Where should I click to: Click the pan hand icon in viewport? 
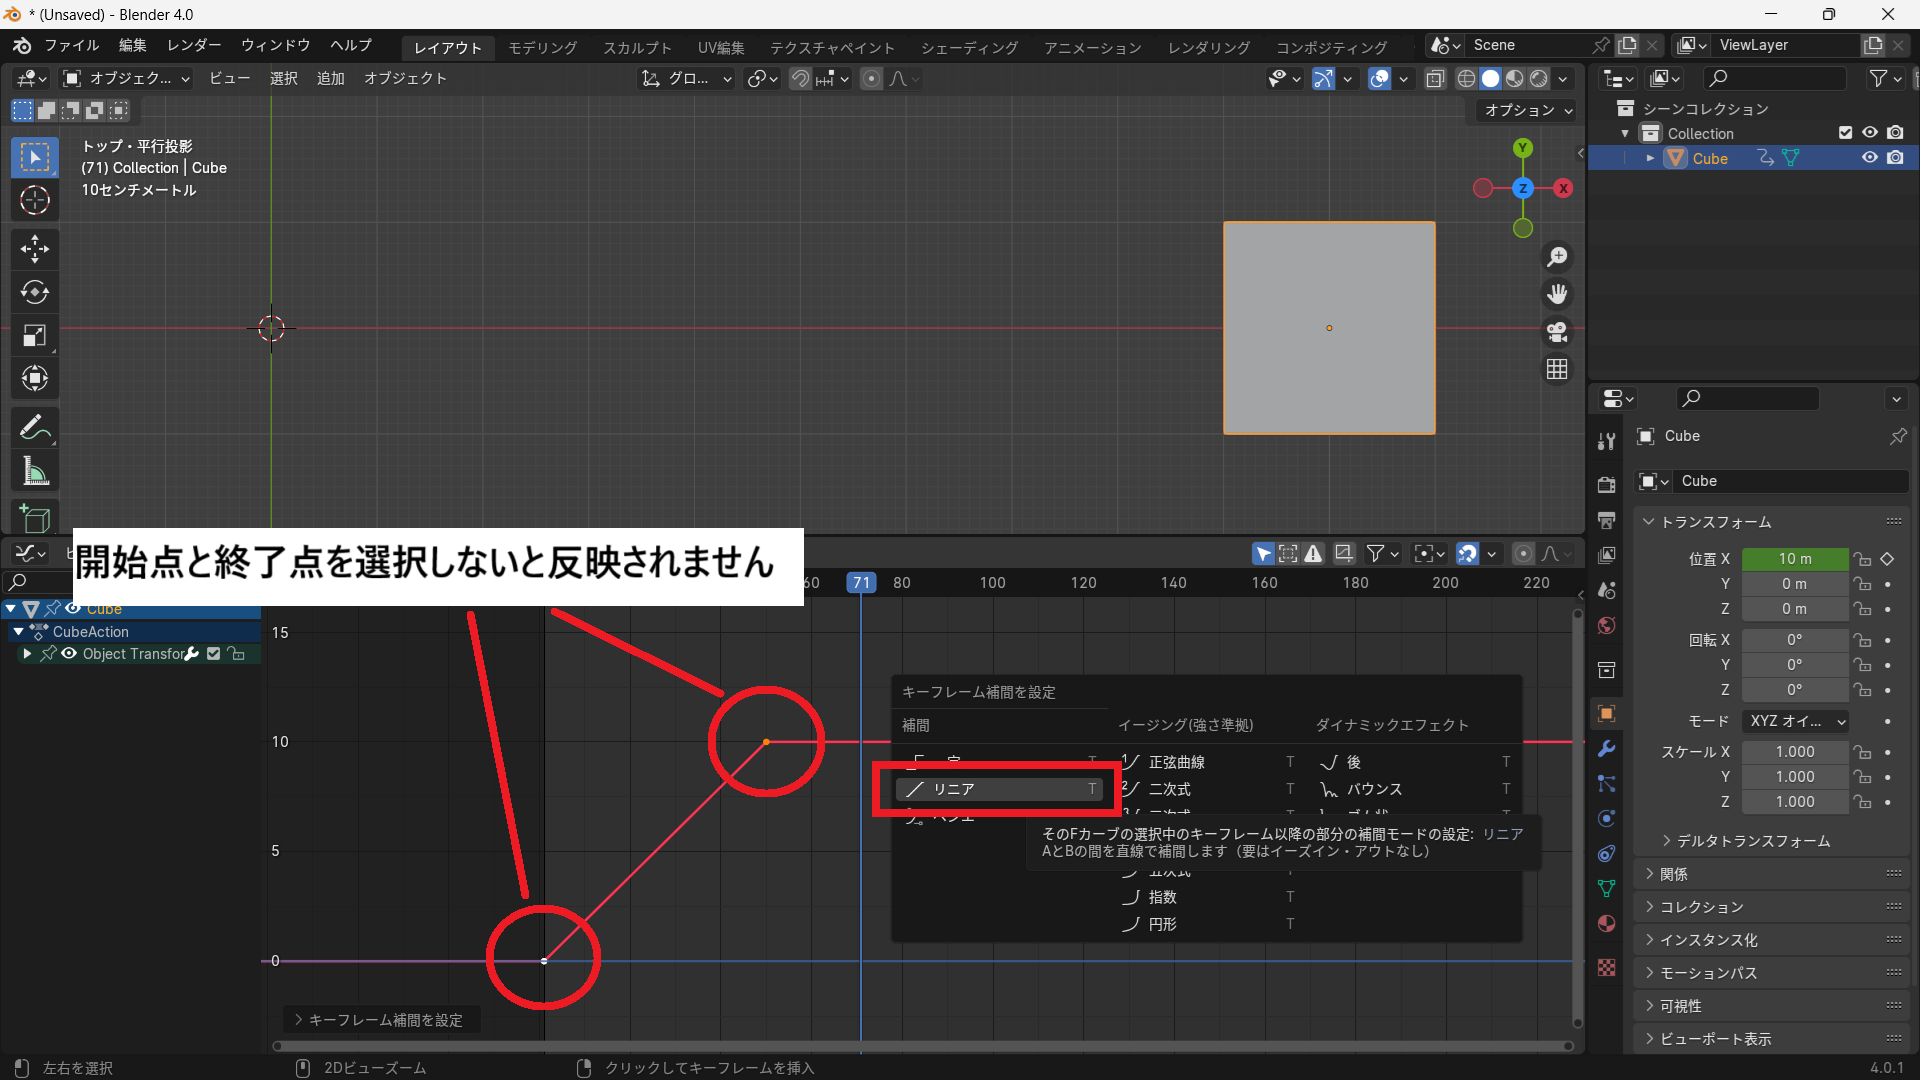[1557, 294]
